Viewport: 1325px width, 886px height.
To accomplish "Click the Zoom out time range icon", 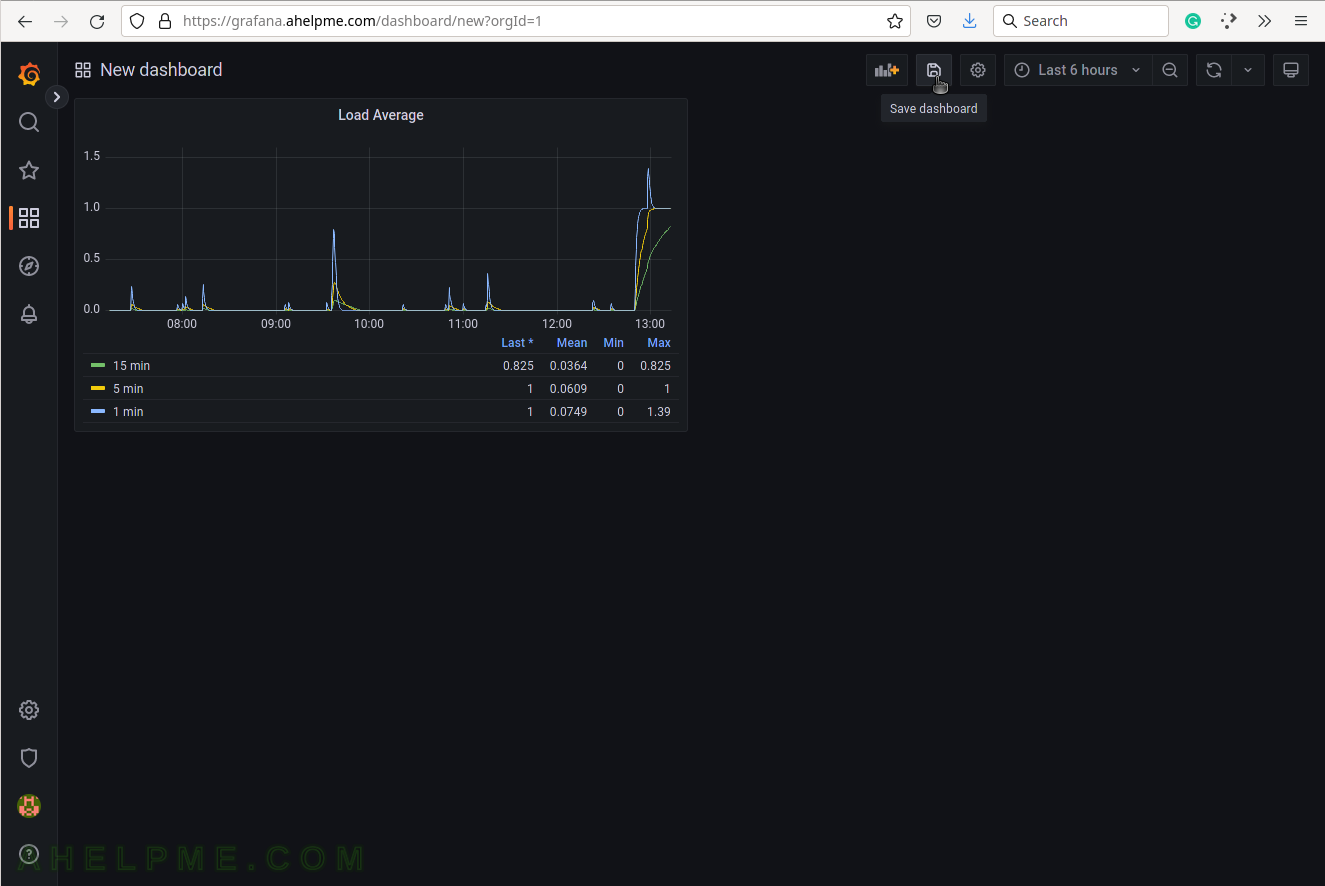I will point(1170,70).
